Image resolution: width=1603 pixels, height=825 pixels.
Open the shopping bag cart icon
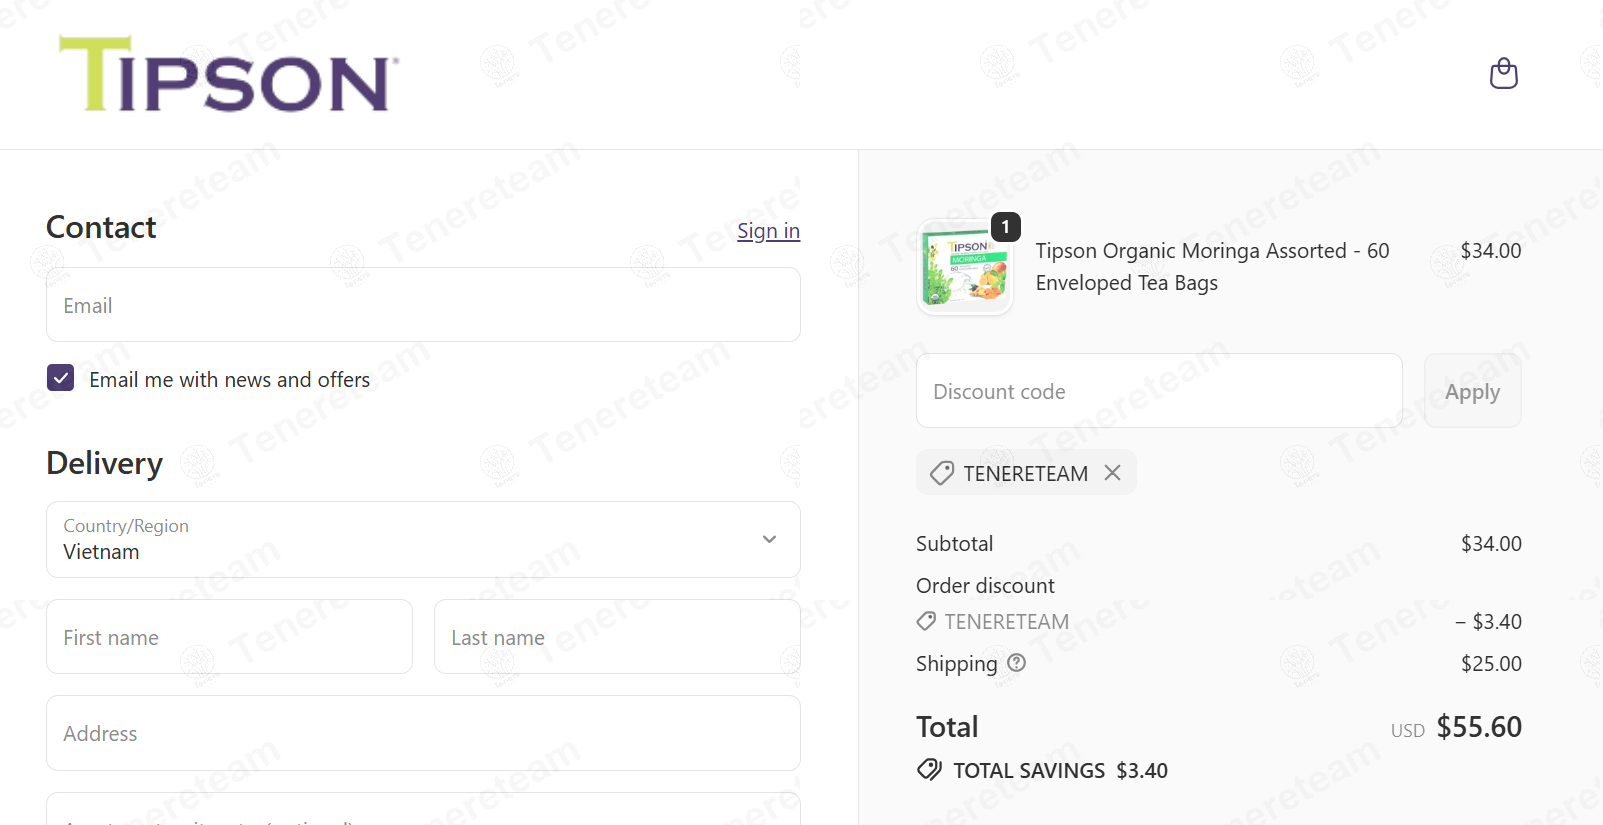tap(1503, 74)
